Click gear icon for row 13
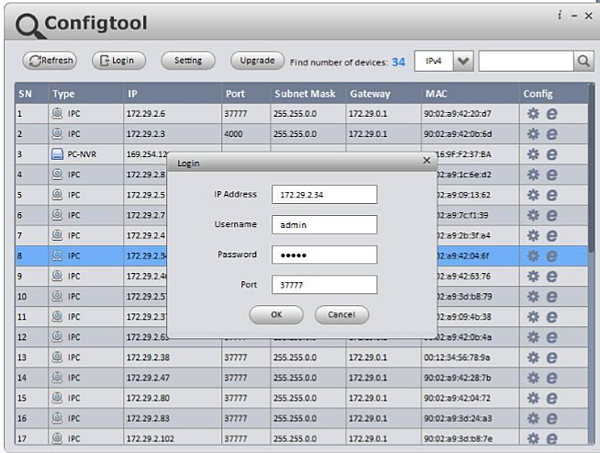The height and width of the screenshot is (453, 600). point(533,357)
